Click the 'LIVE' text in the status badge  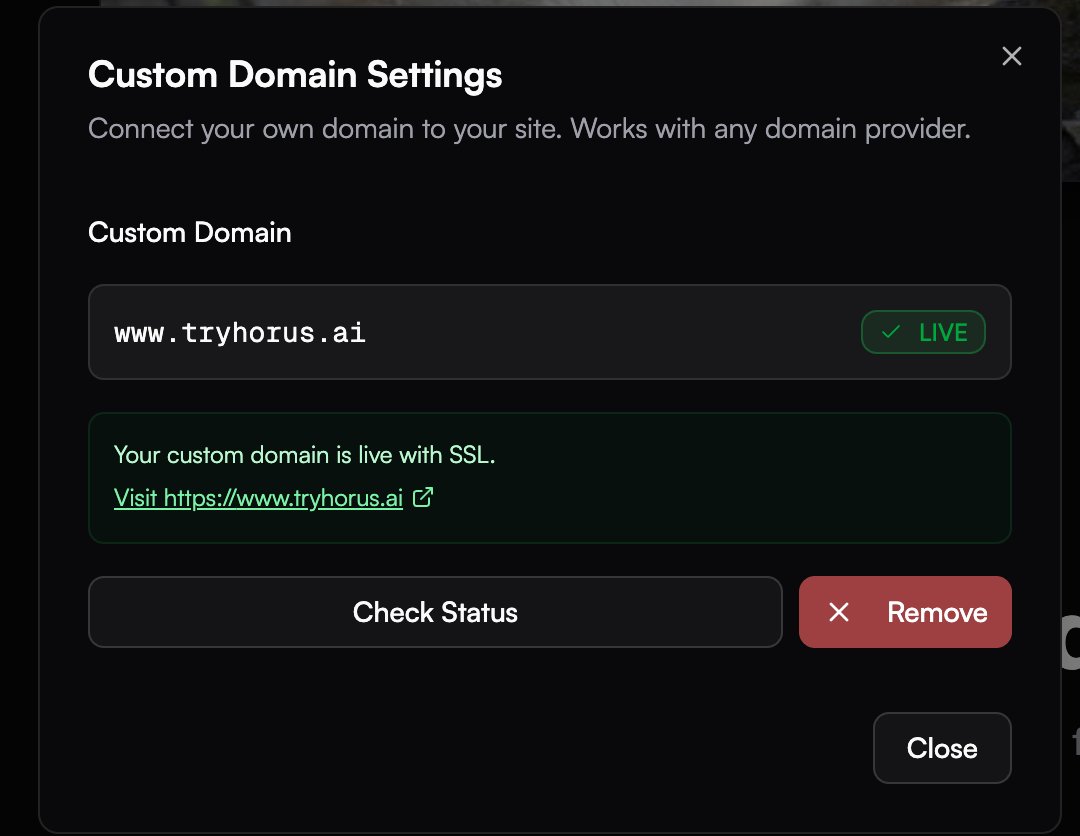[x=942, y=333]
